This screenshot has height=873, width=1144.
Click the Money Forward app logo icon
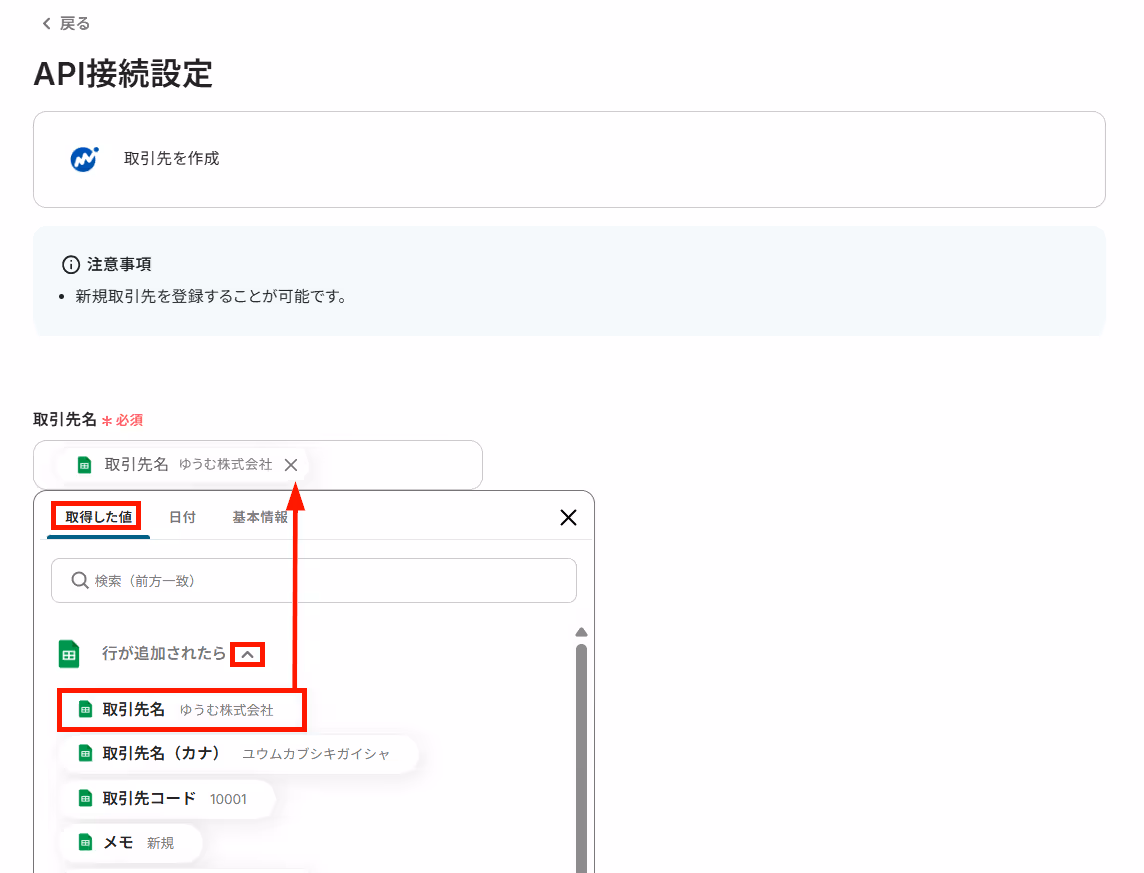[x=84, y=159]
